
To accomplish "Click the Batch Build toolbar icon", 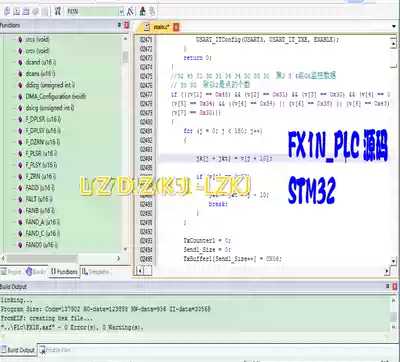I will tap(35, 11).
